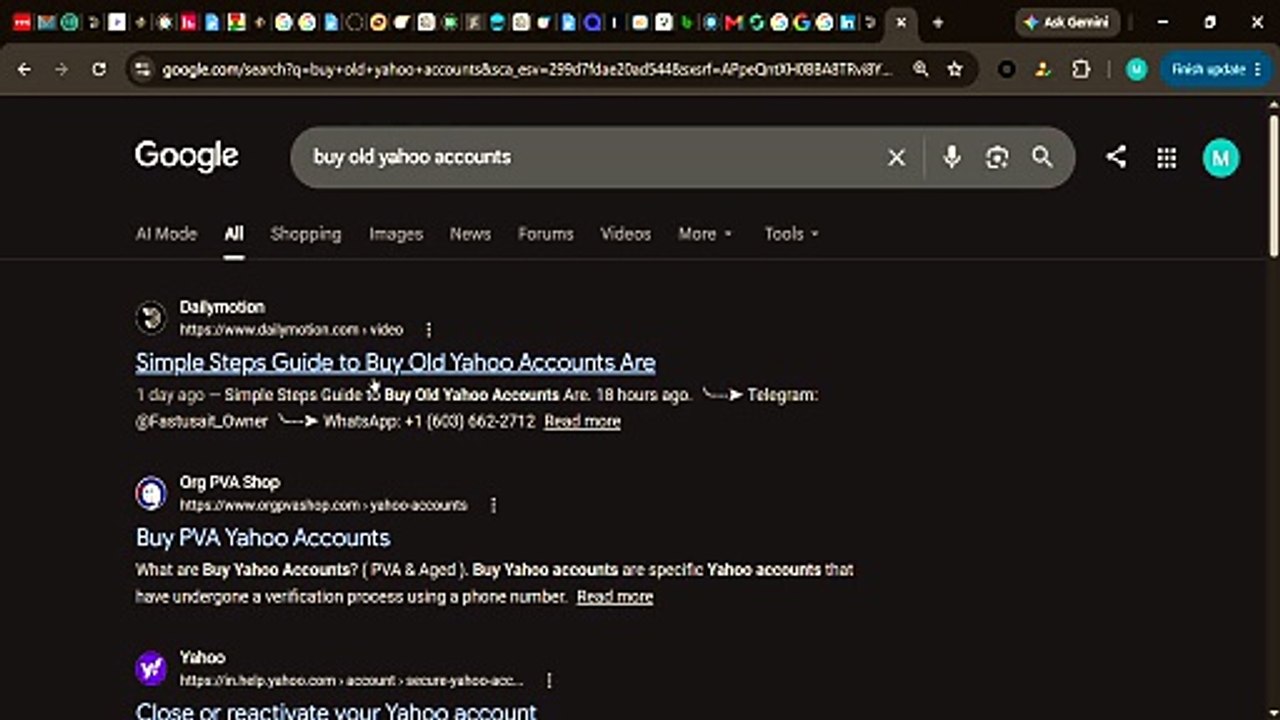
Task: Switch to the LinkedIn tab
Action: pos(848,22)
